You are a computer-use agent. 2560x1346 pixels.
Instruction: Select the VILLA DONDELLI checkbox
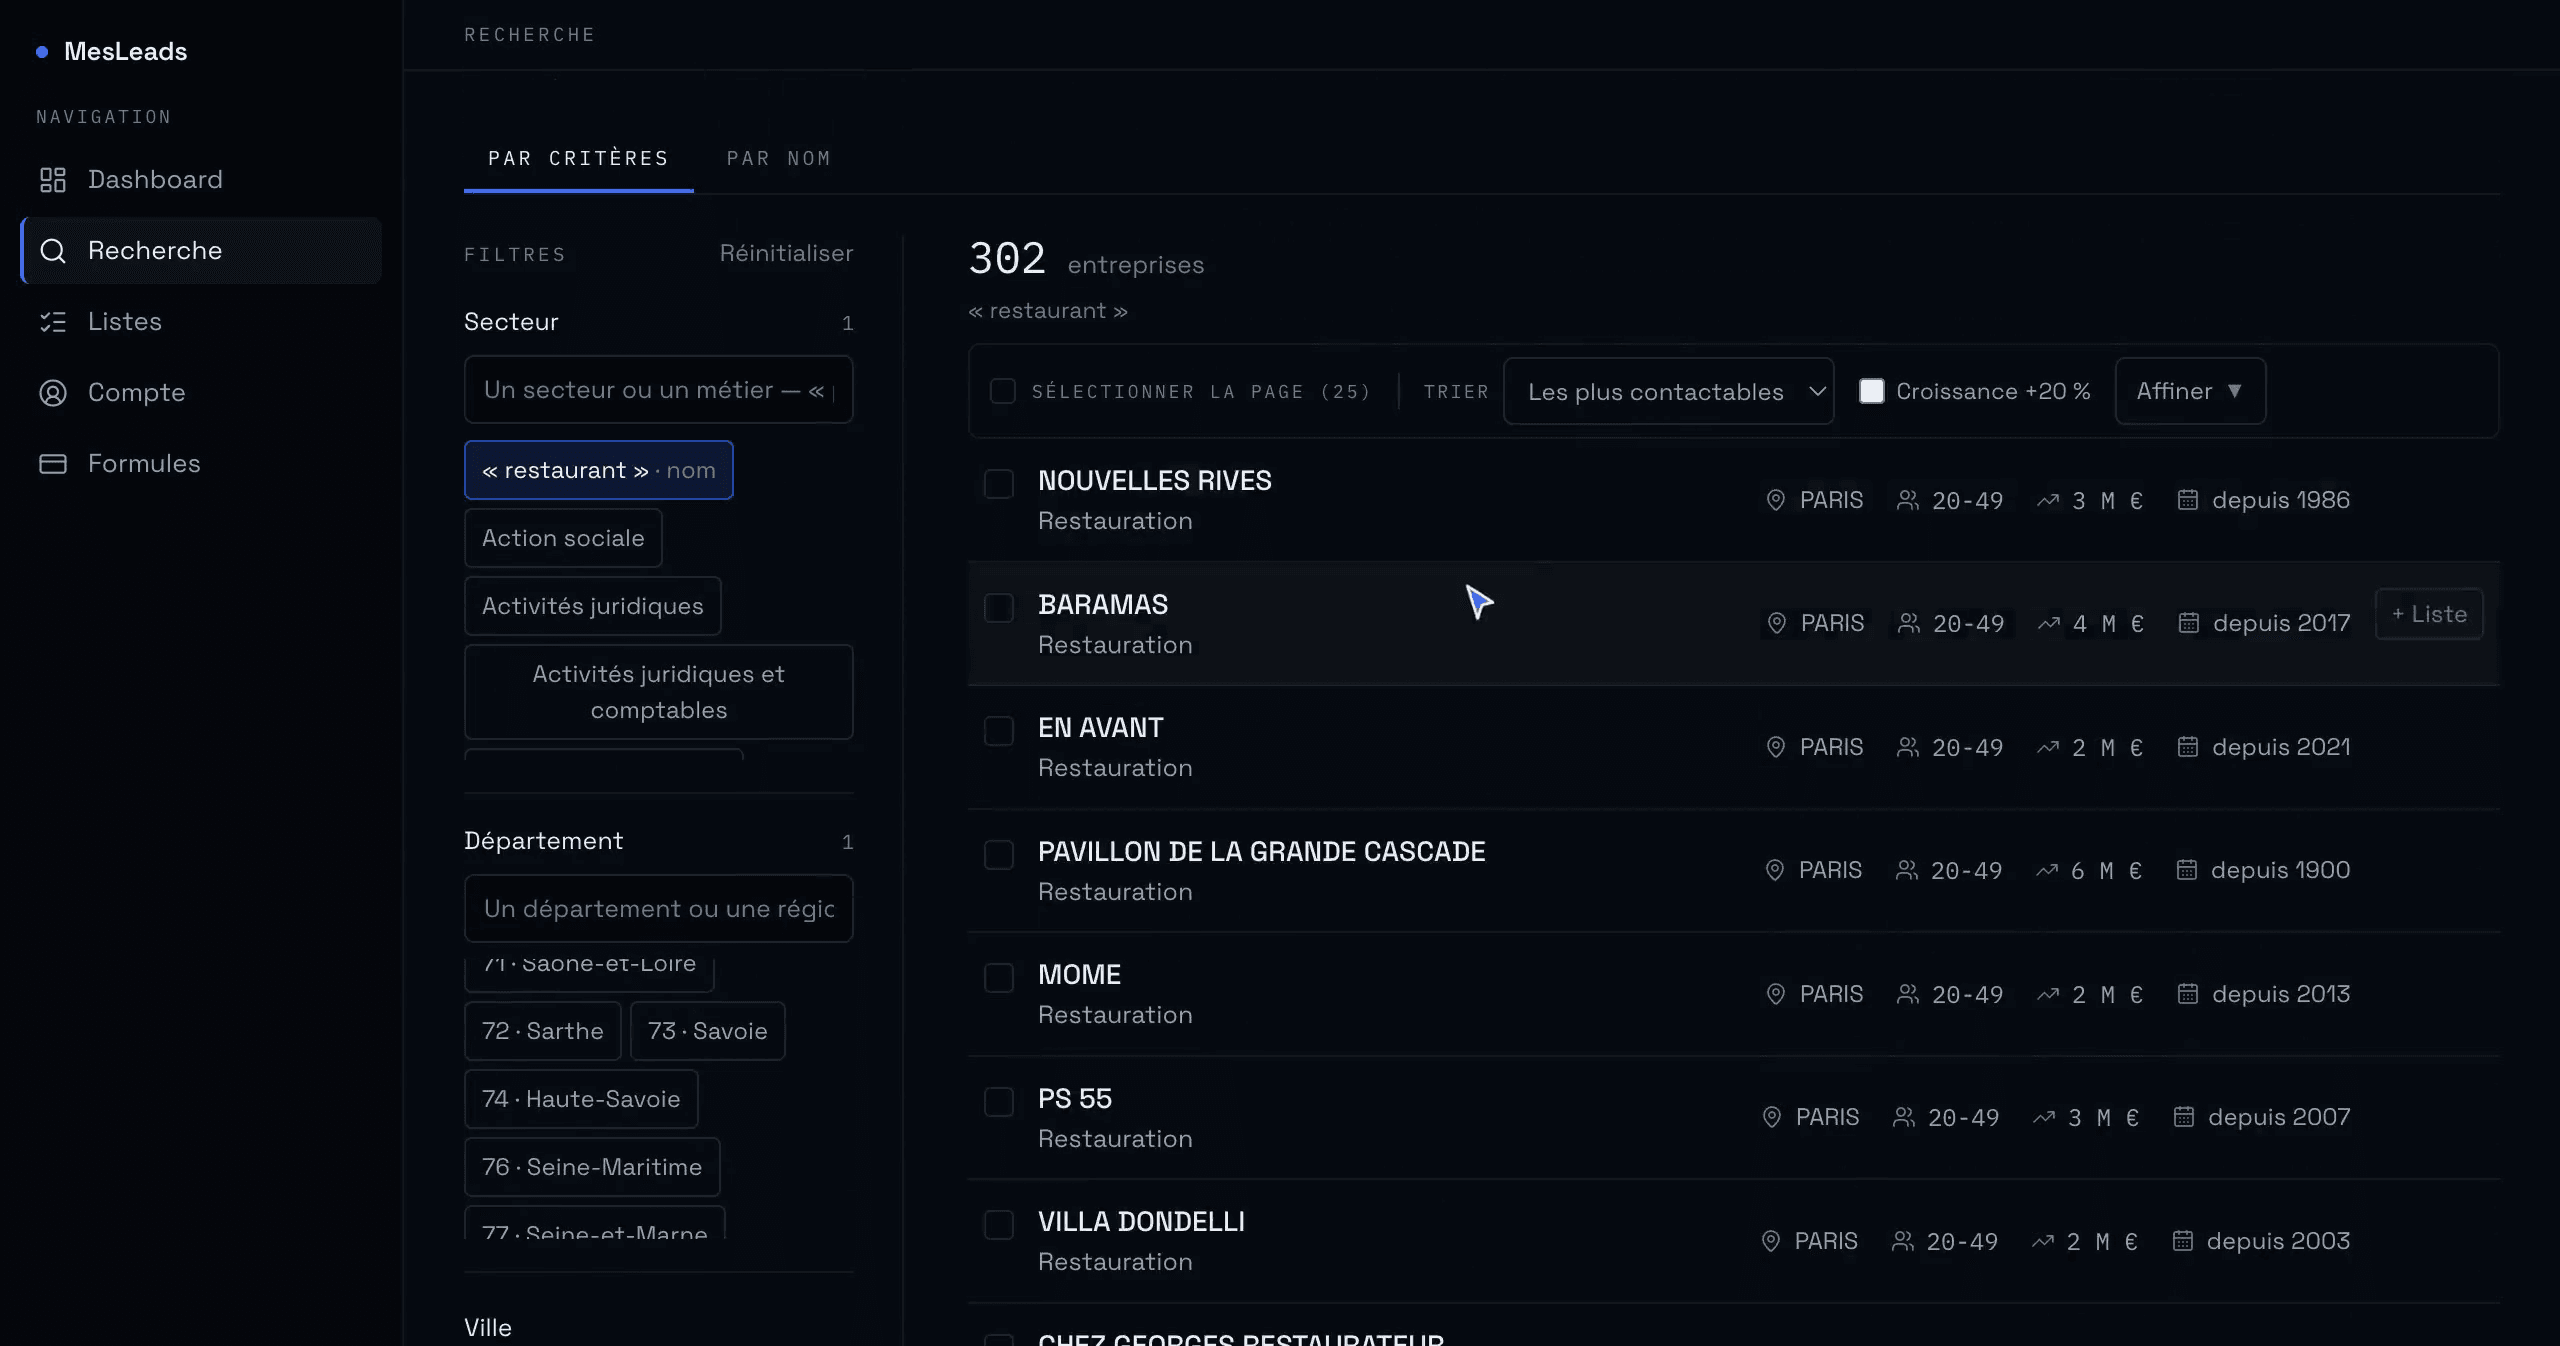pyautogui.click(x=999, y=1225)
